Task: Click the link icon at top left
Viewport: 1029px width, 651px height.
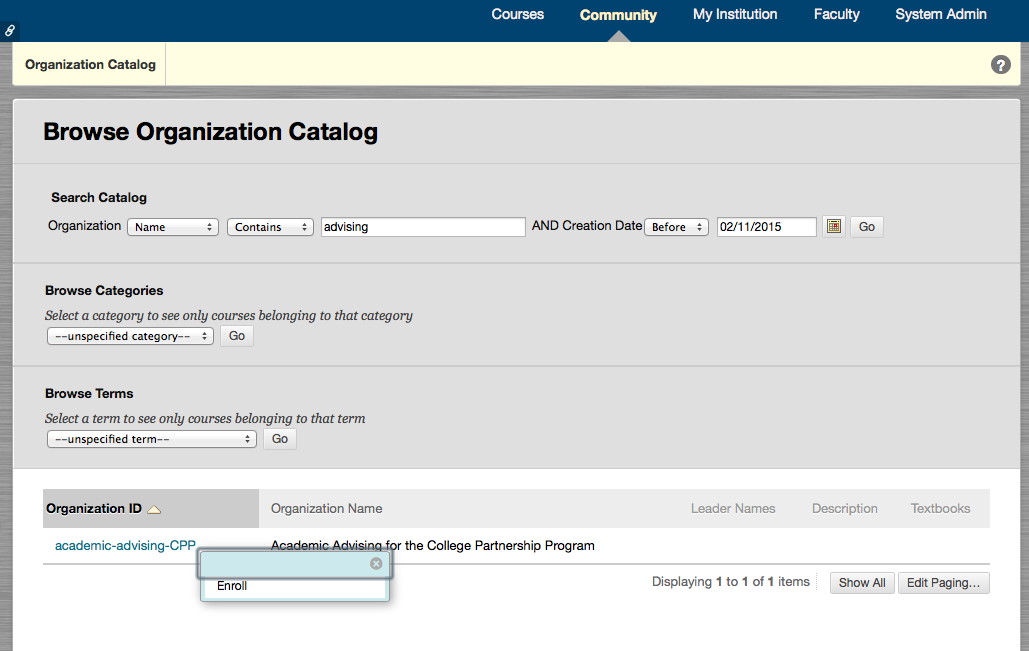Action: tap(10, 31)
